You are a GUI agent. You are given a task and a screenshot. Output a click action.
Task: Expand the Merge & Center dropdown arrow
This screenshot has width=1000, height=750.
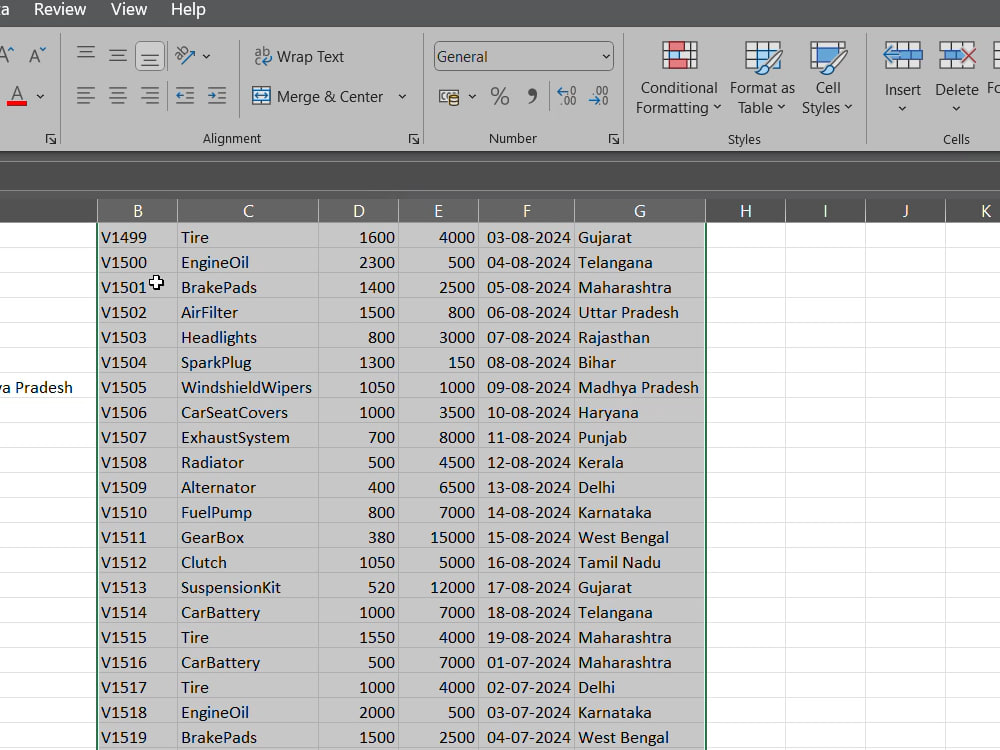402,97
